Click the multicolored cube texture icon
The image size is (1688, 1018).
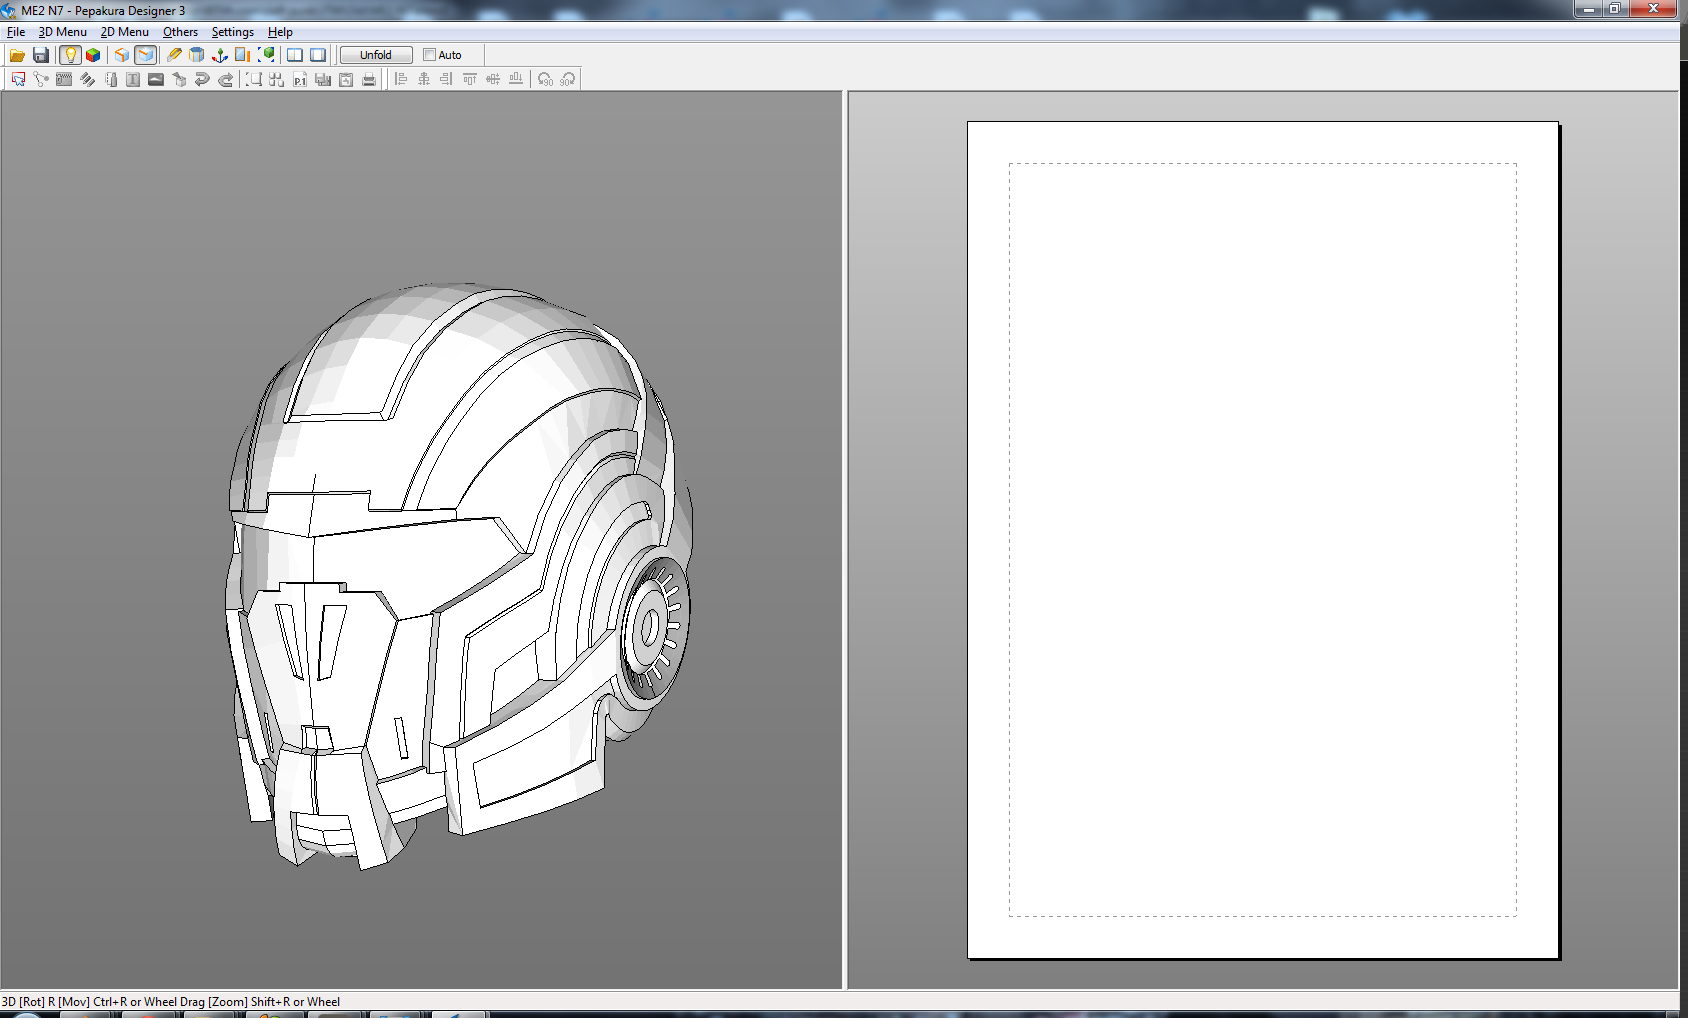coord(93,55)
